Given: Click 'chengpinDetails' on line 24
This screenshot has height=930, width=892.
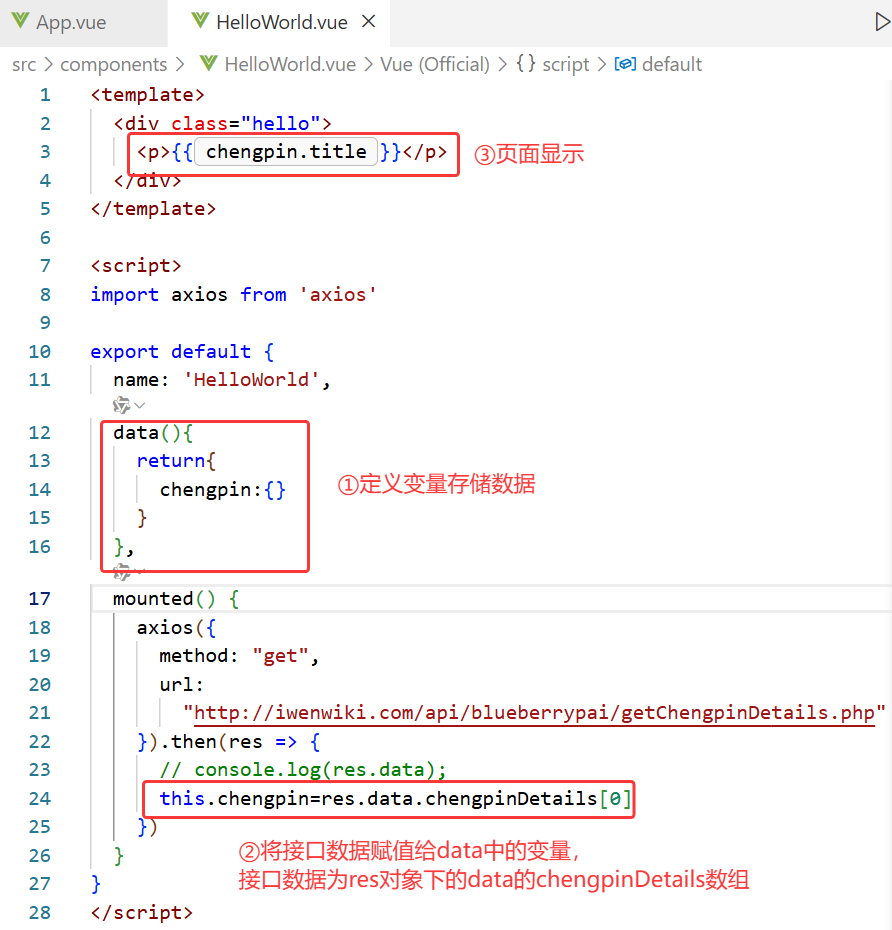Looking at the screenshot, I should [x=511, y=798].
